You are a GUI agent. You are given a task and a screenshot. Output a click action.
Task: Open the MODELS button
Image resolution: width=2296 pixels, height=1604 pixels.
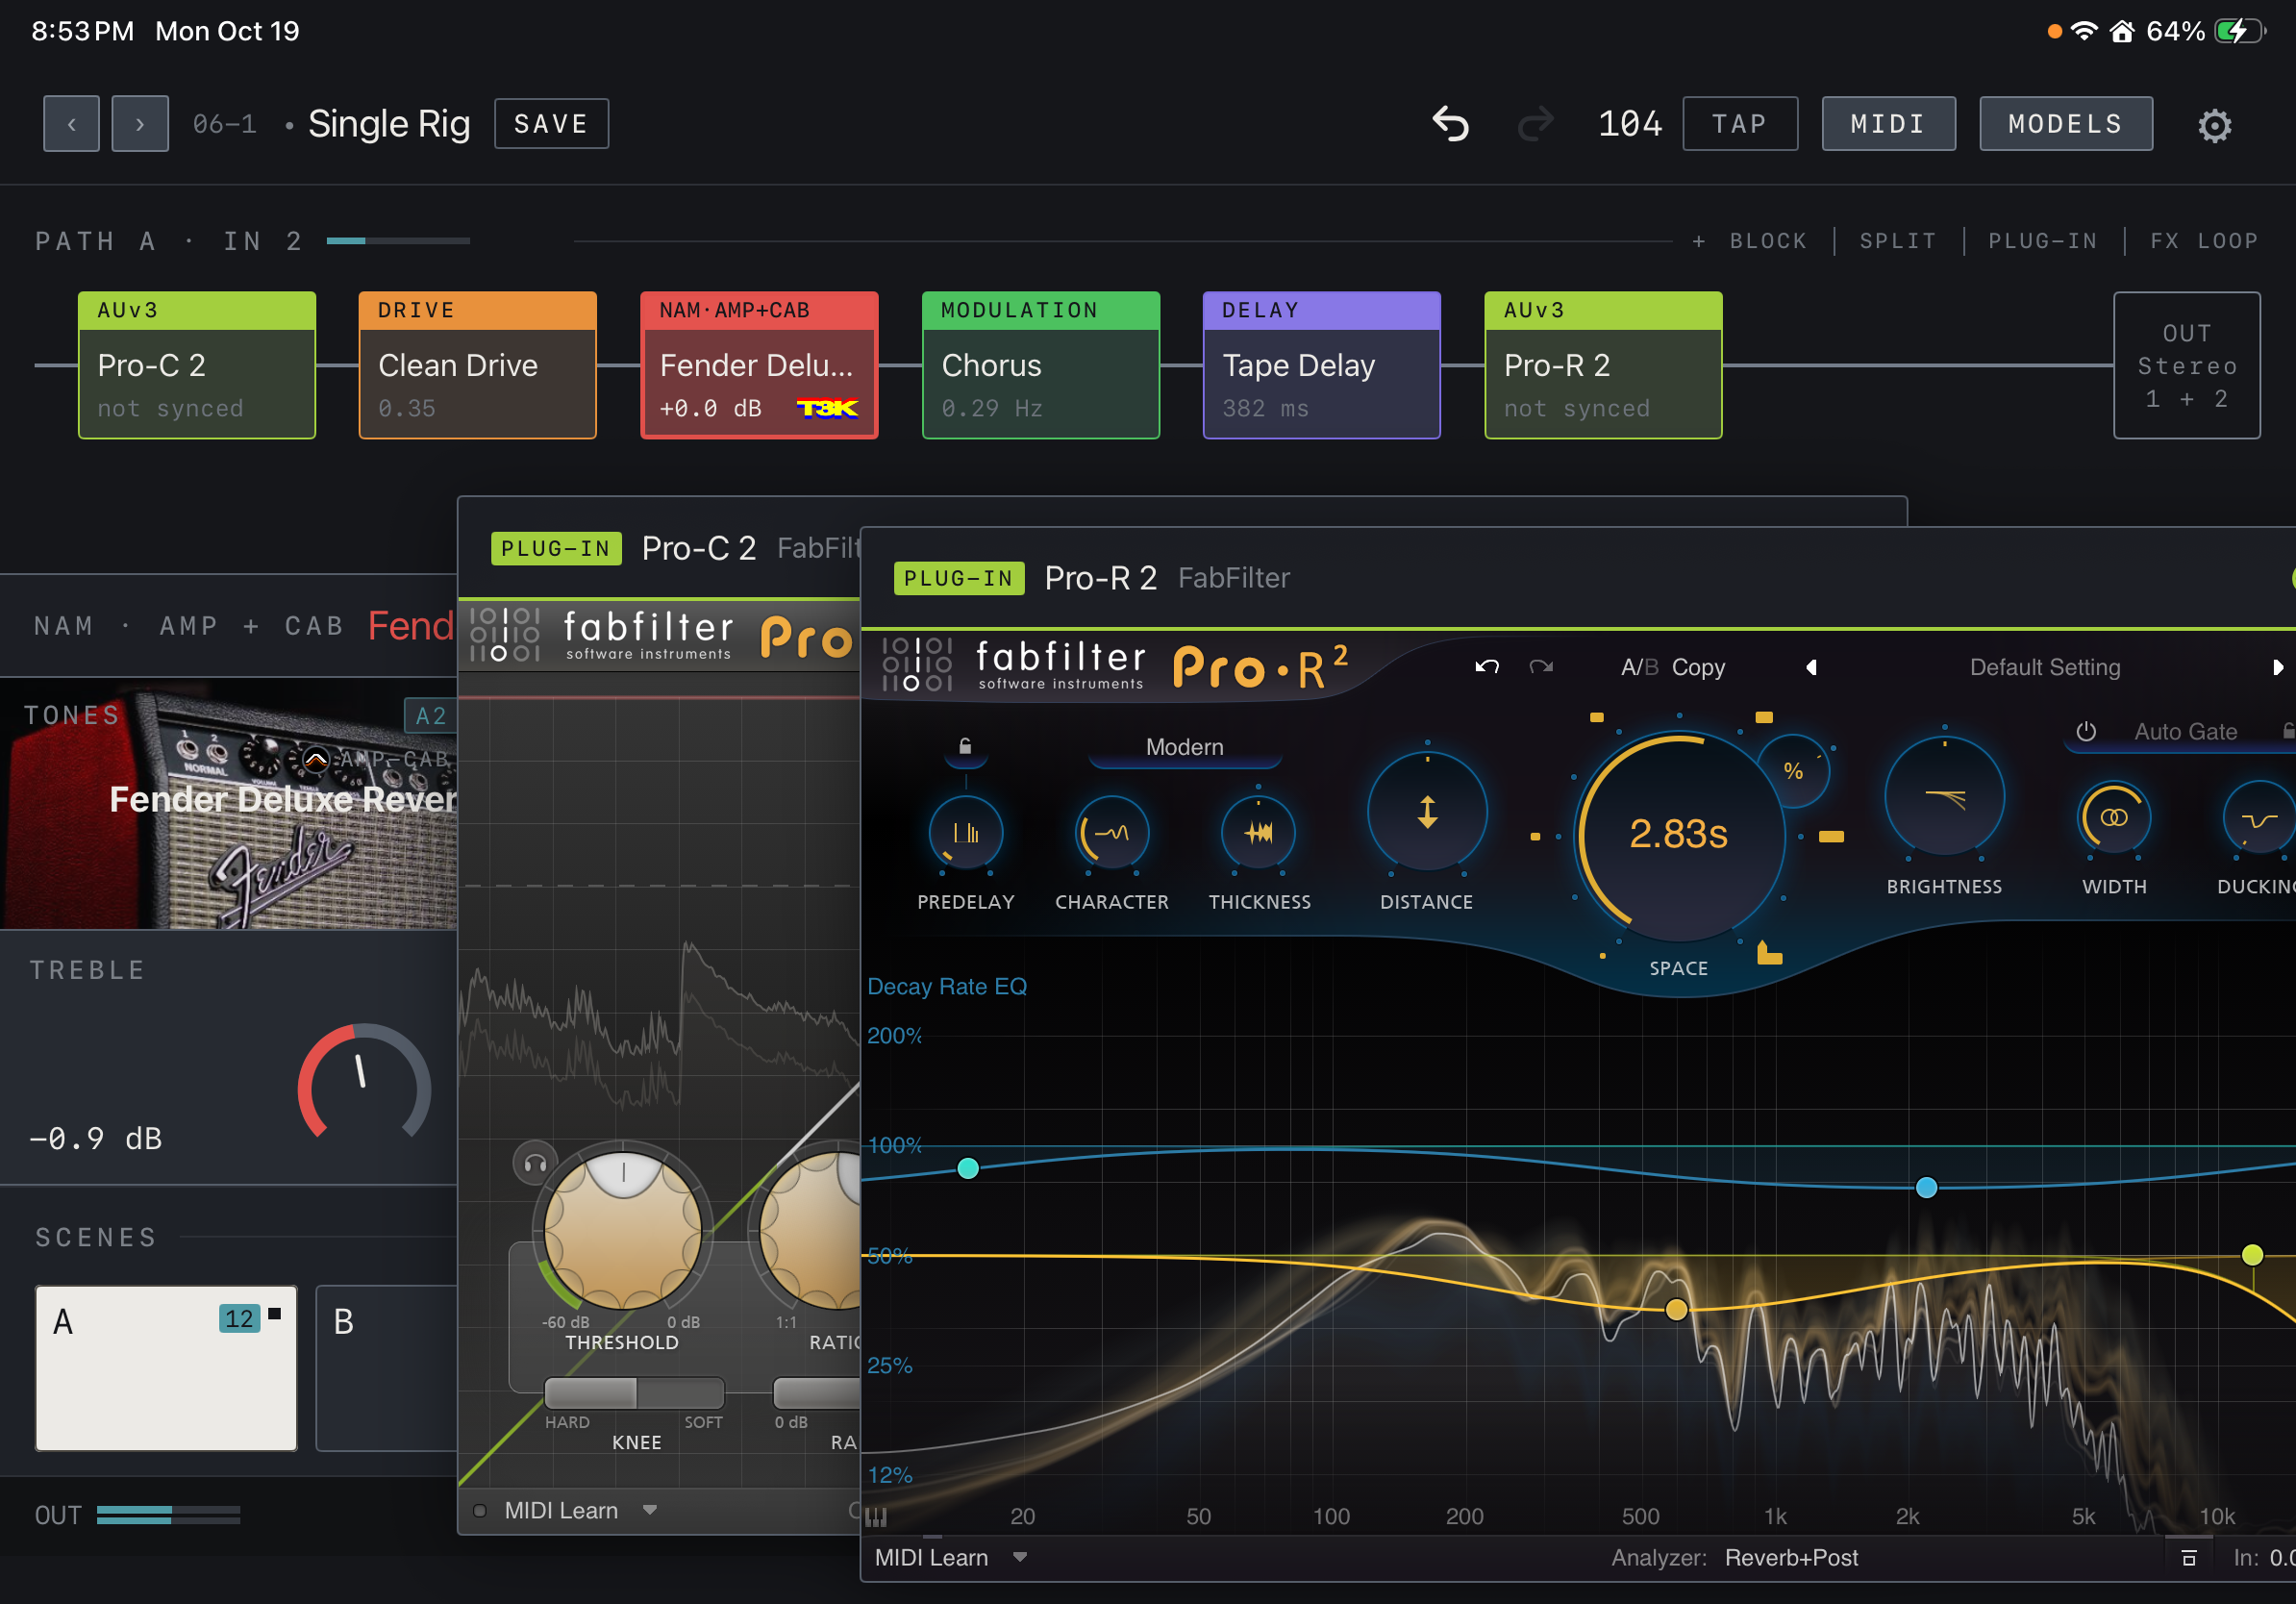2066,124
